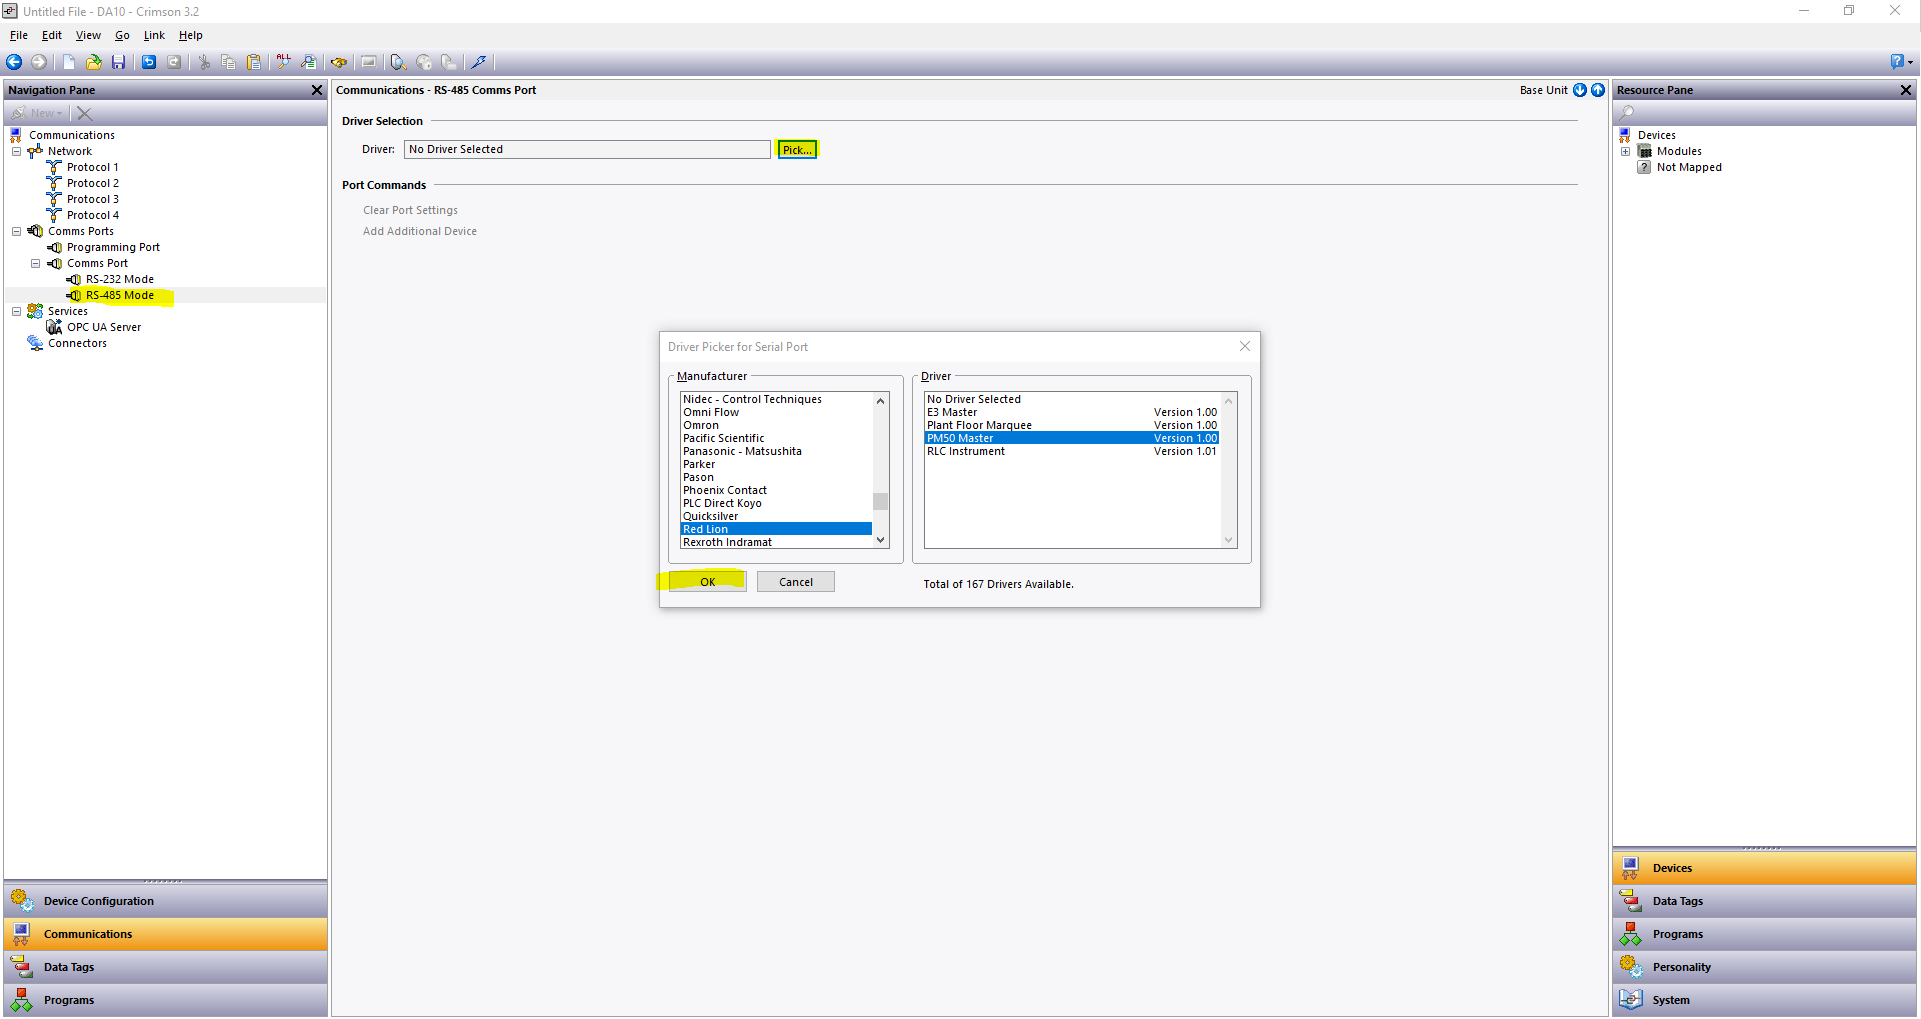Select Phoenix Contact manufacturer

tap(777, 490)
